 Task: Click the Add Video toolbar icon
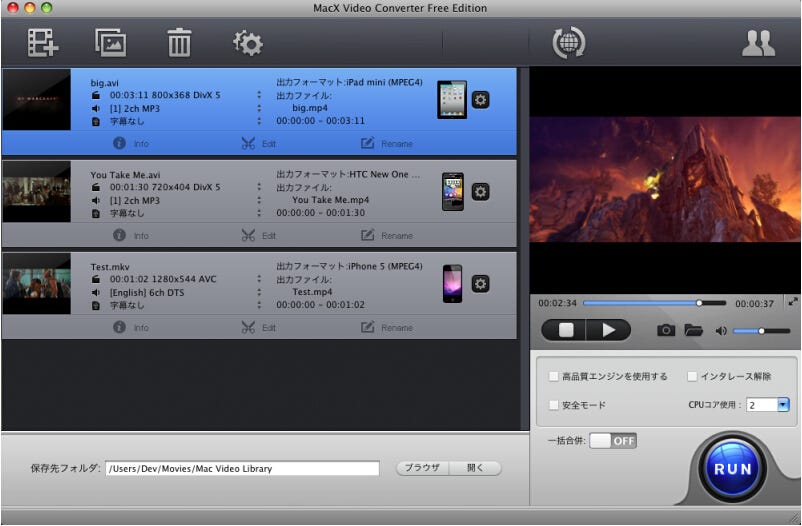(x=43, y=42)
